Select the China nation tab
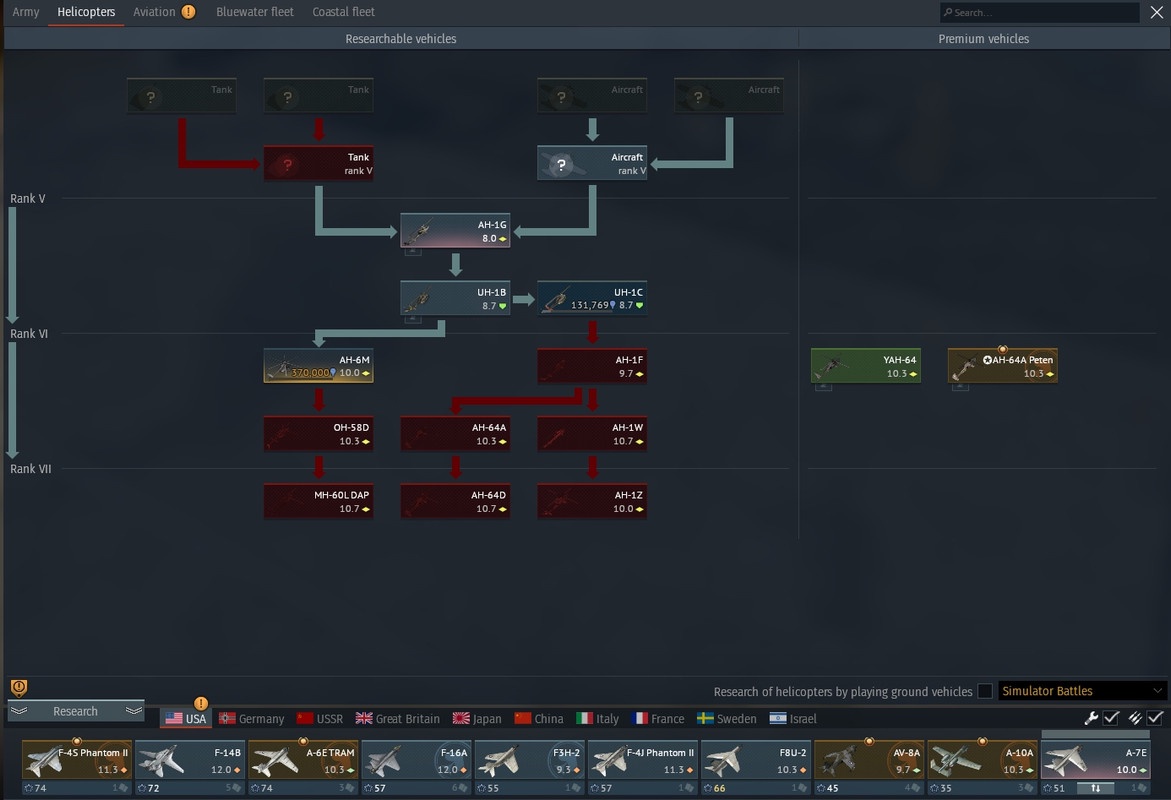The image size is (1171, 800). click(x=538, y=719)
